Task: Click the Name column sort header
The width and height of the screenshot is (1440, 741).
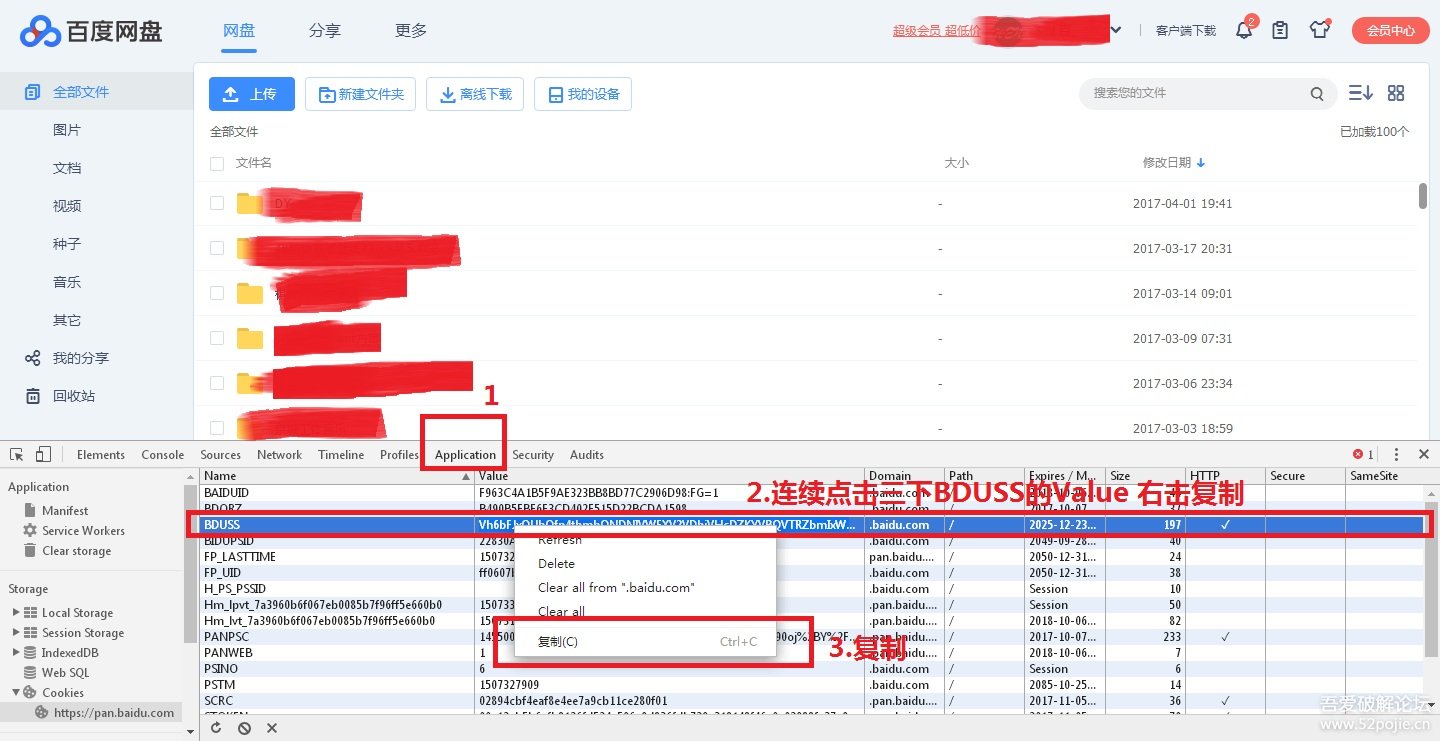Action: pos(337,476)
